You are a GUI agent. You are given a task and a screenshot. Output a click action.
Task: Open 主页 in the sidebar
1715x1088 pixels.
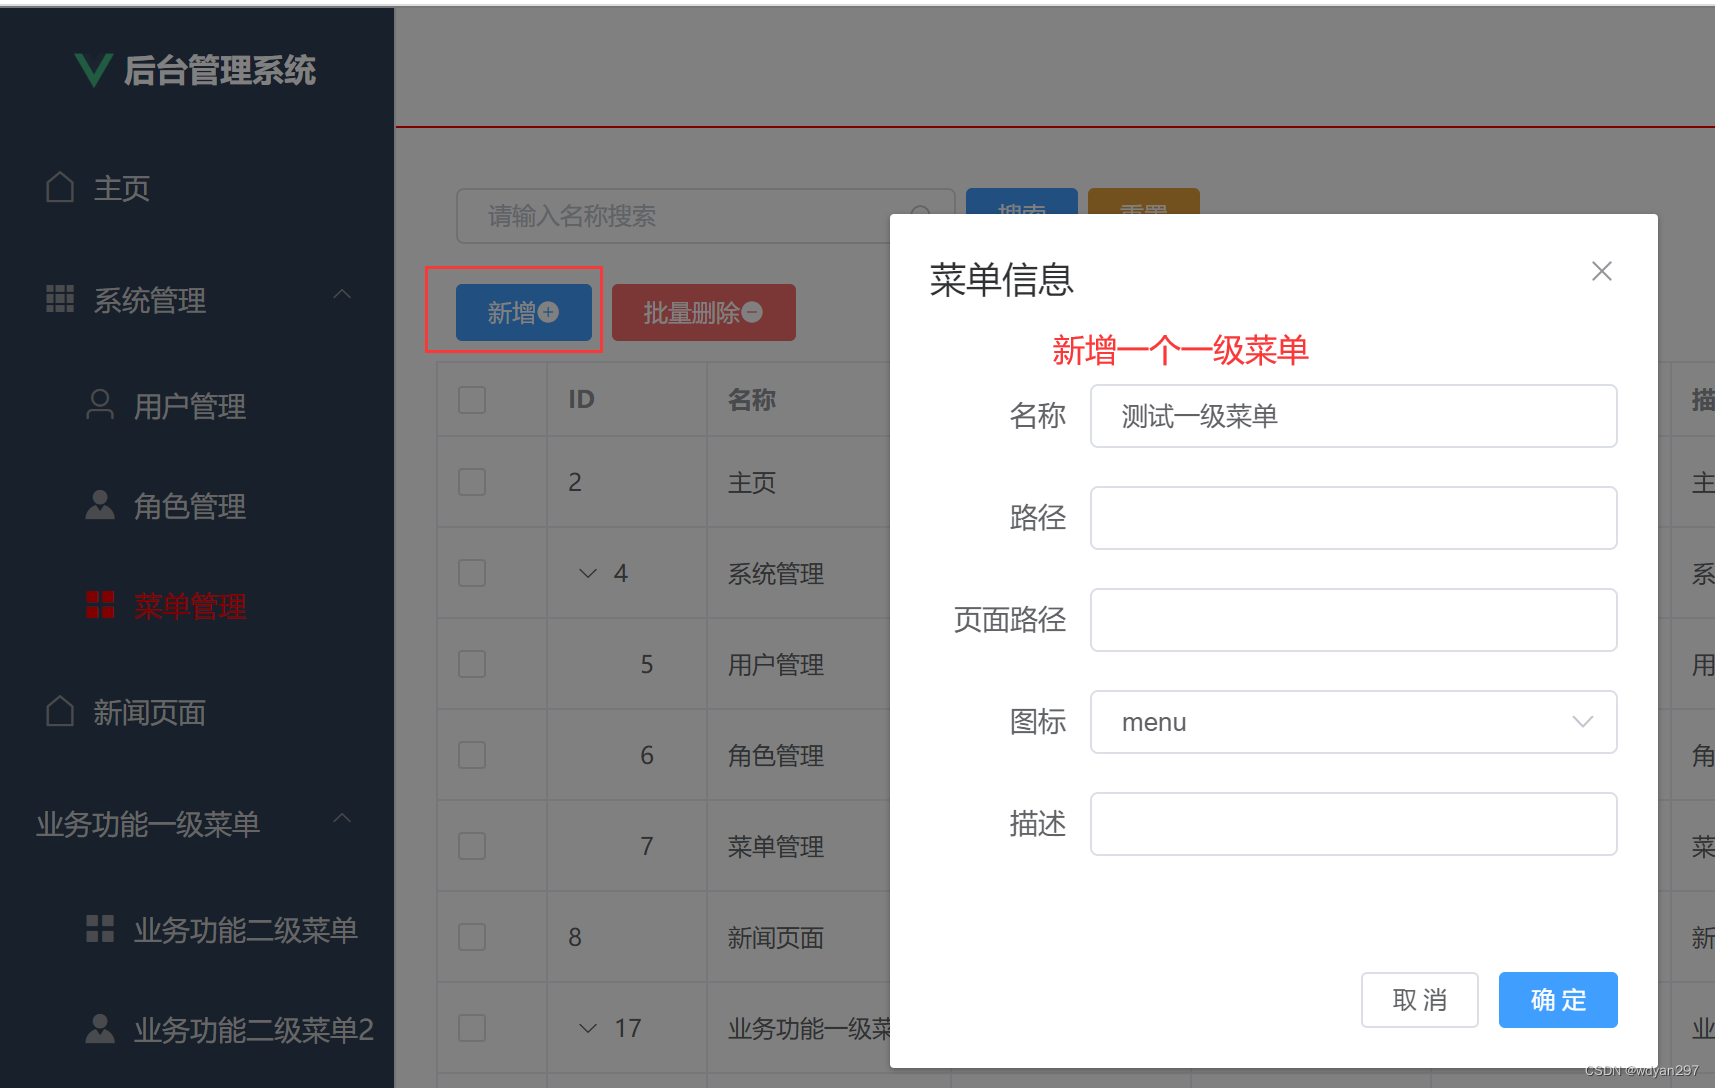pos(122,188)
